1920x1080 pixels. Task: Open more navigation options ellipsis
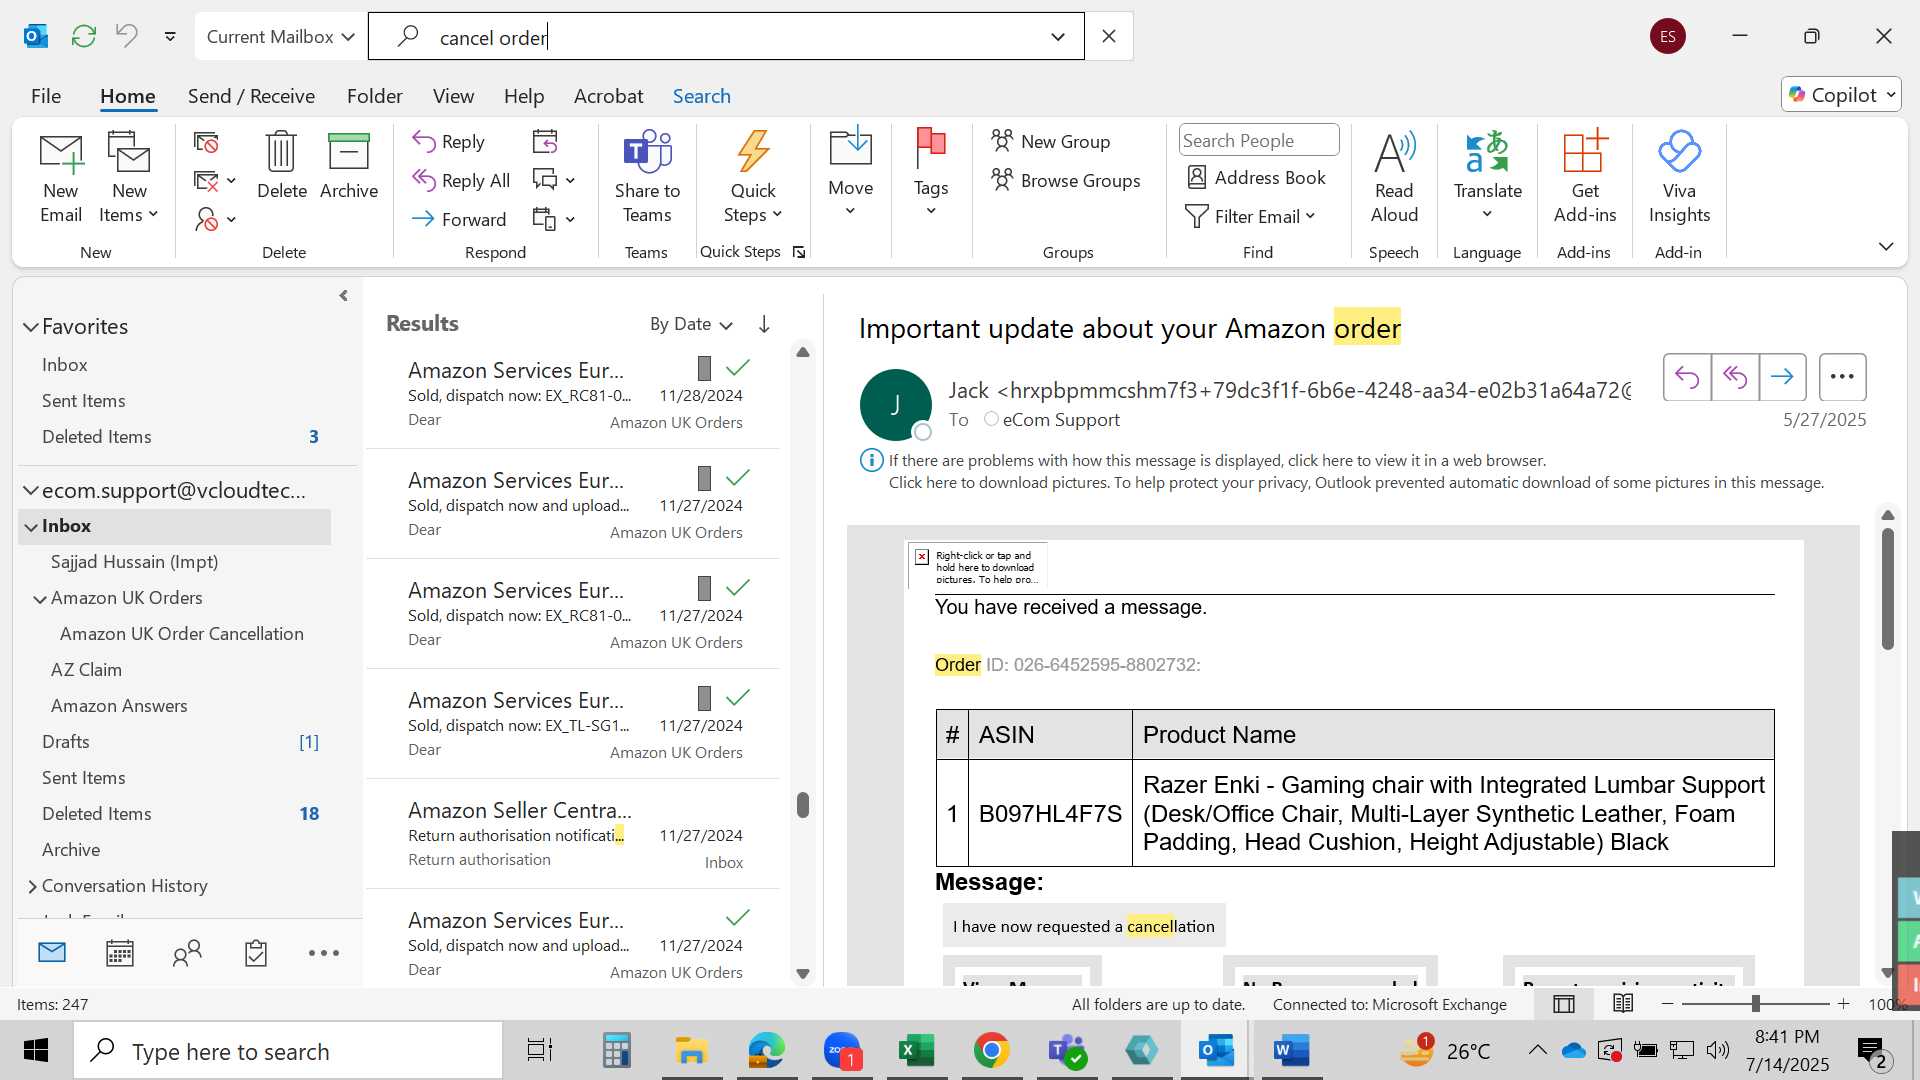point(323,953)
